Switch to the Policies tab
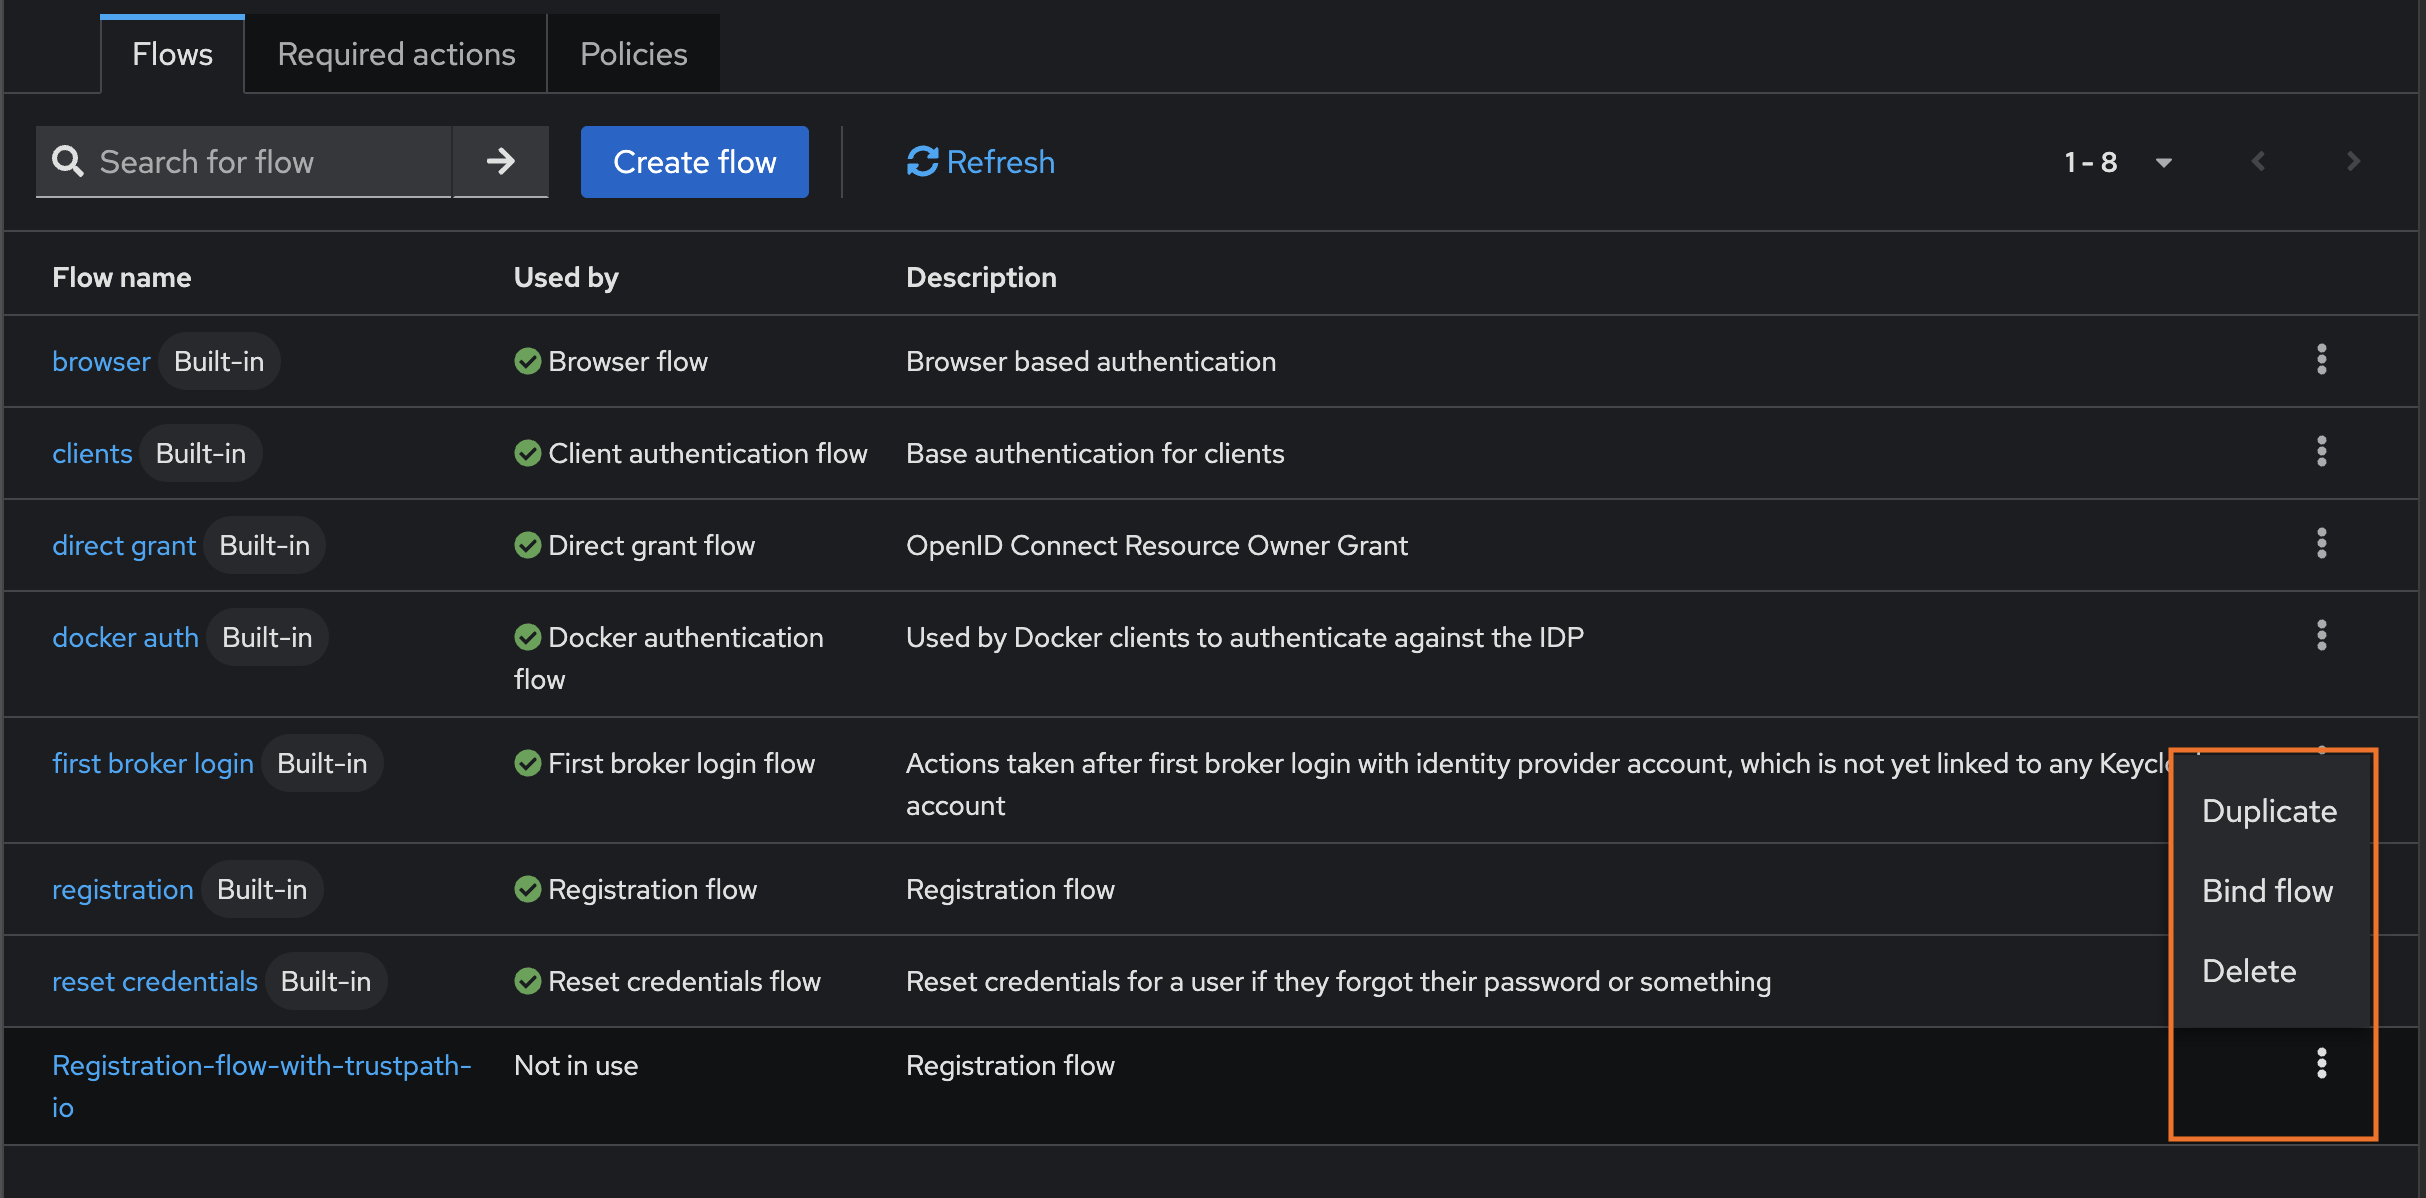 click(633, 53)
